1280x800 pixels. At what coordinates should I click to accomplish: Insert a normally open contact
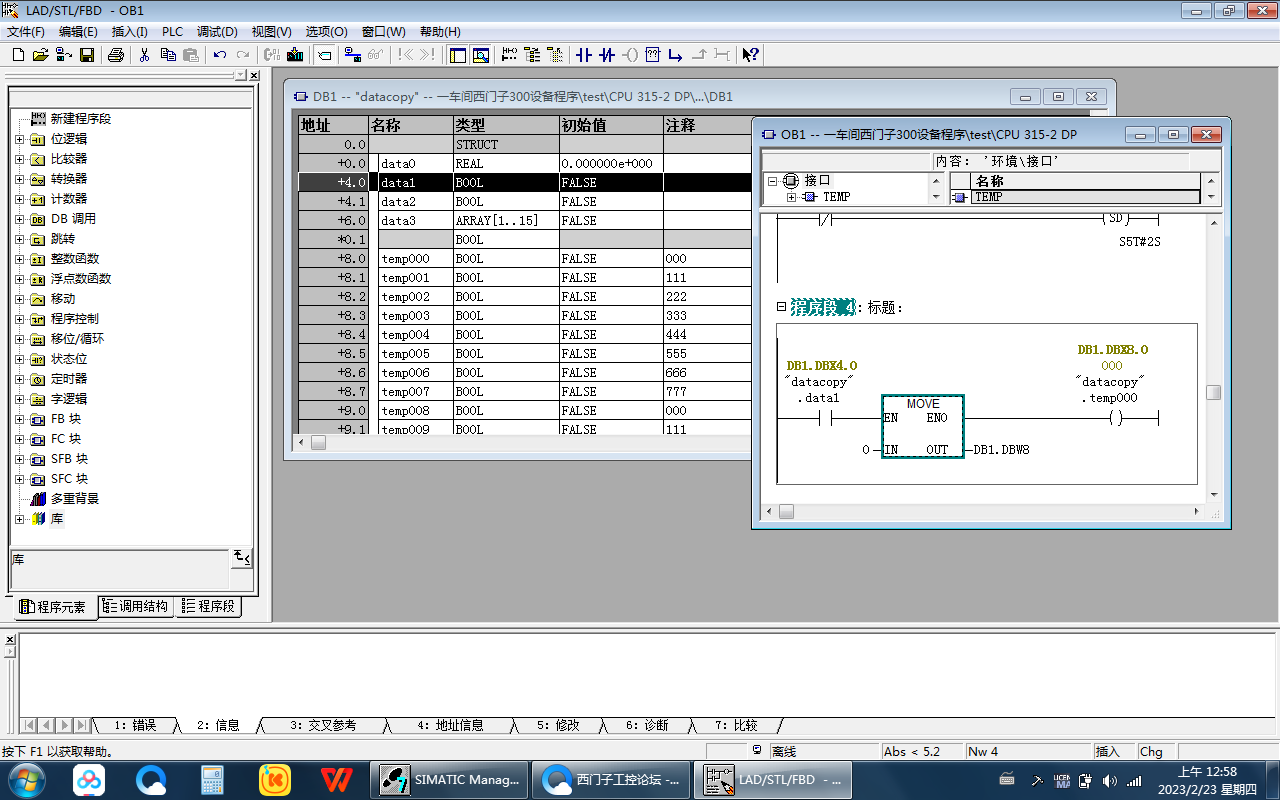[584, 55]
